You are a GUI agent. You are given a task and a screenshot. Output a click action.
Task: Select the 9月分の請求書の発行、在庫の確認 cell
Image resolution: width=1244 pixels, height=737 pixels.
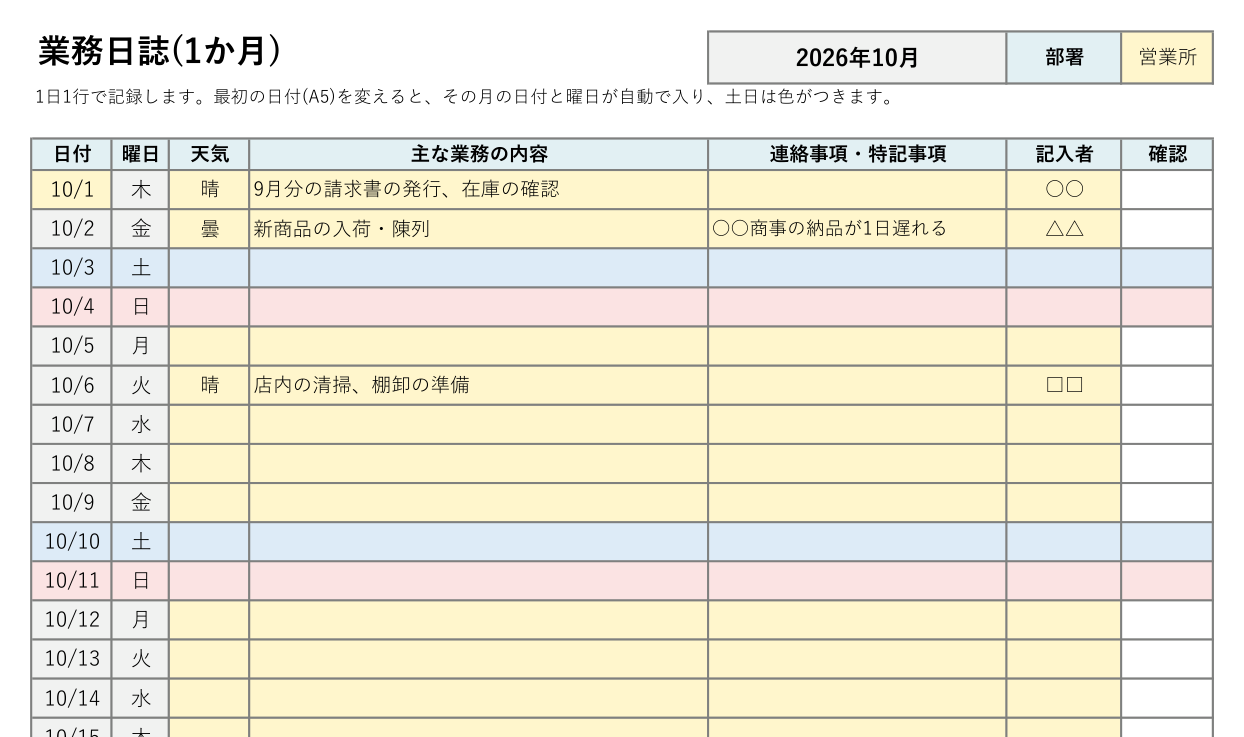(479, 189)
